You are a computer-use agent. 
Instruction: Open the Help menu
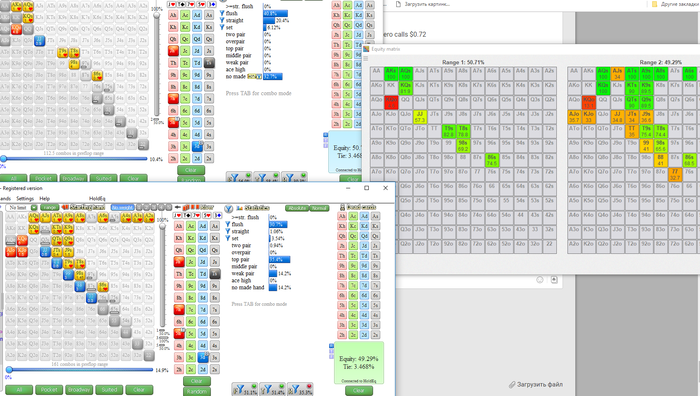[x=45, y=199]
